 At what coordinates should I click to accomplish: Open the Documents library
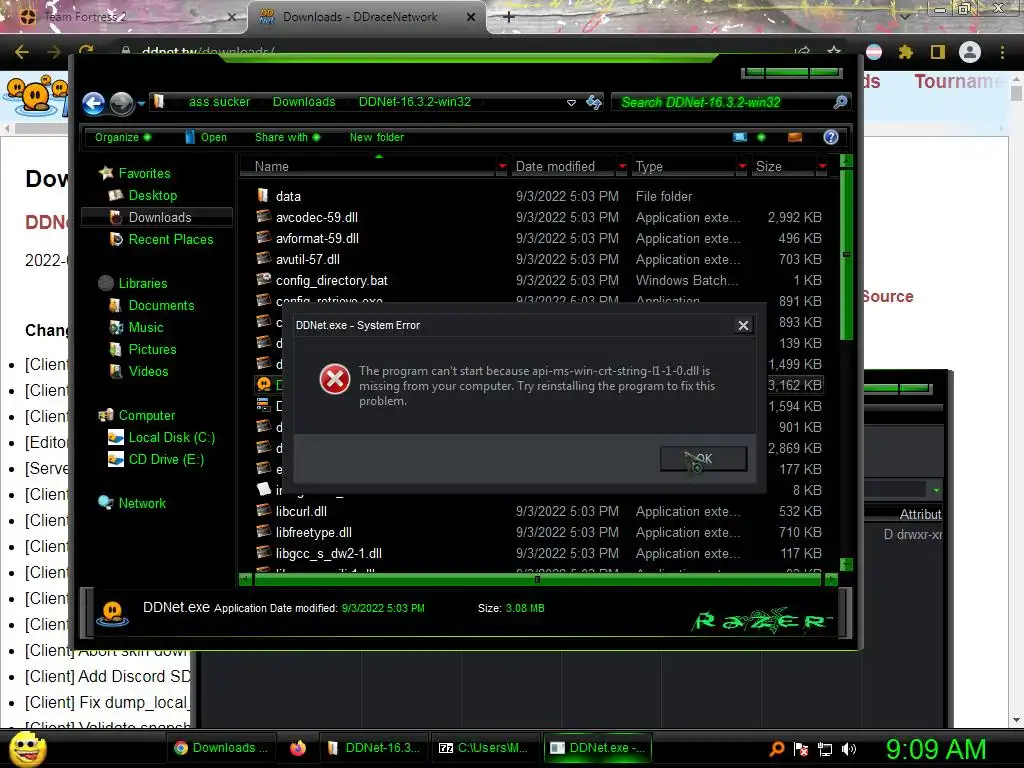tap(161, 306)
